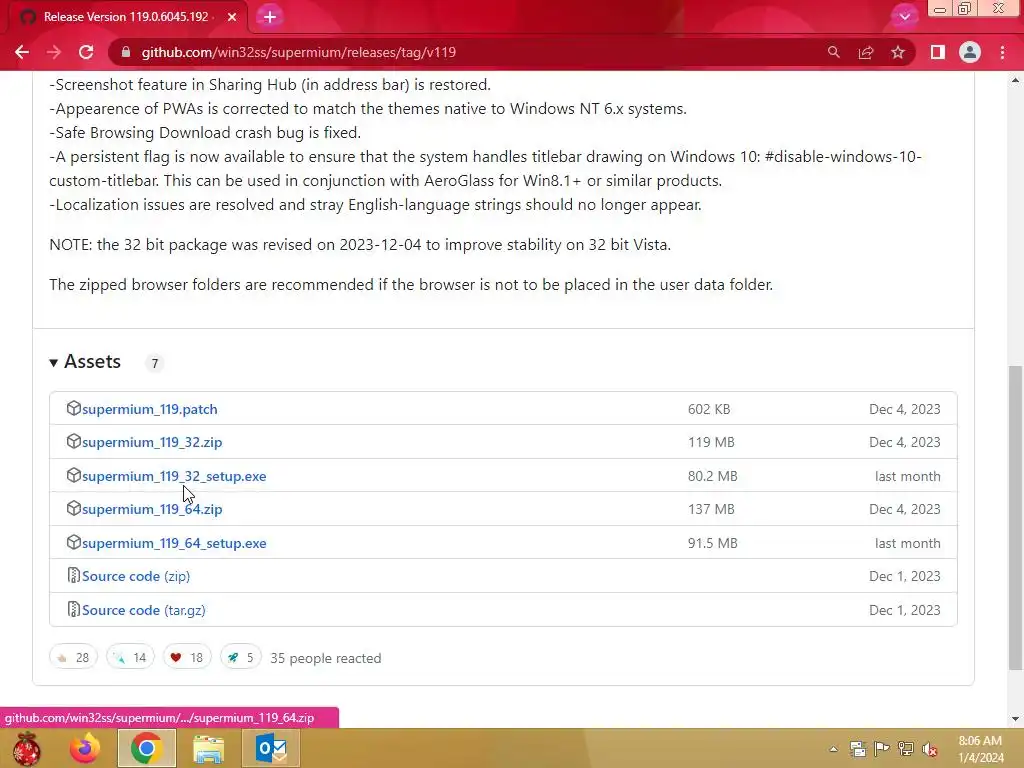The width and height of the screenshot is (1024, 768).
Task: Click the 137 MB size value
Action: coord(711,509)
